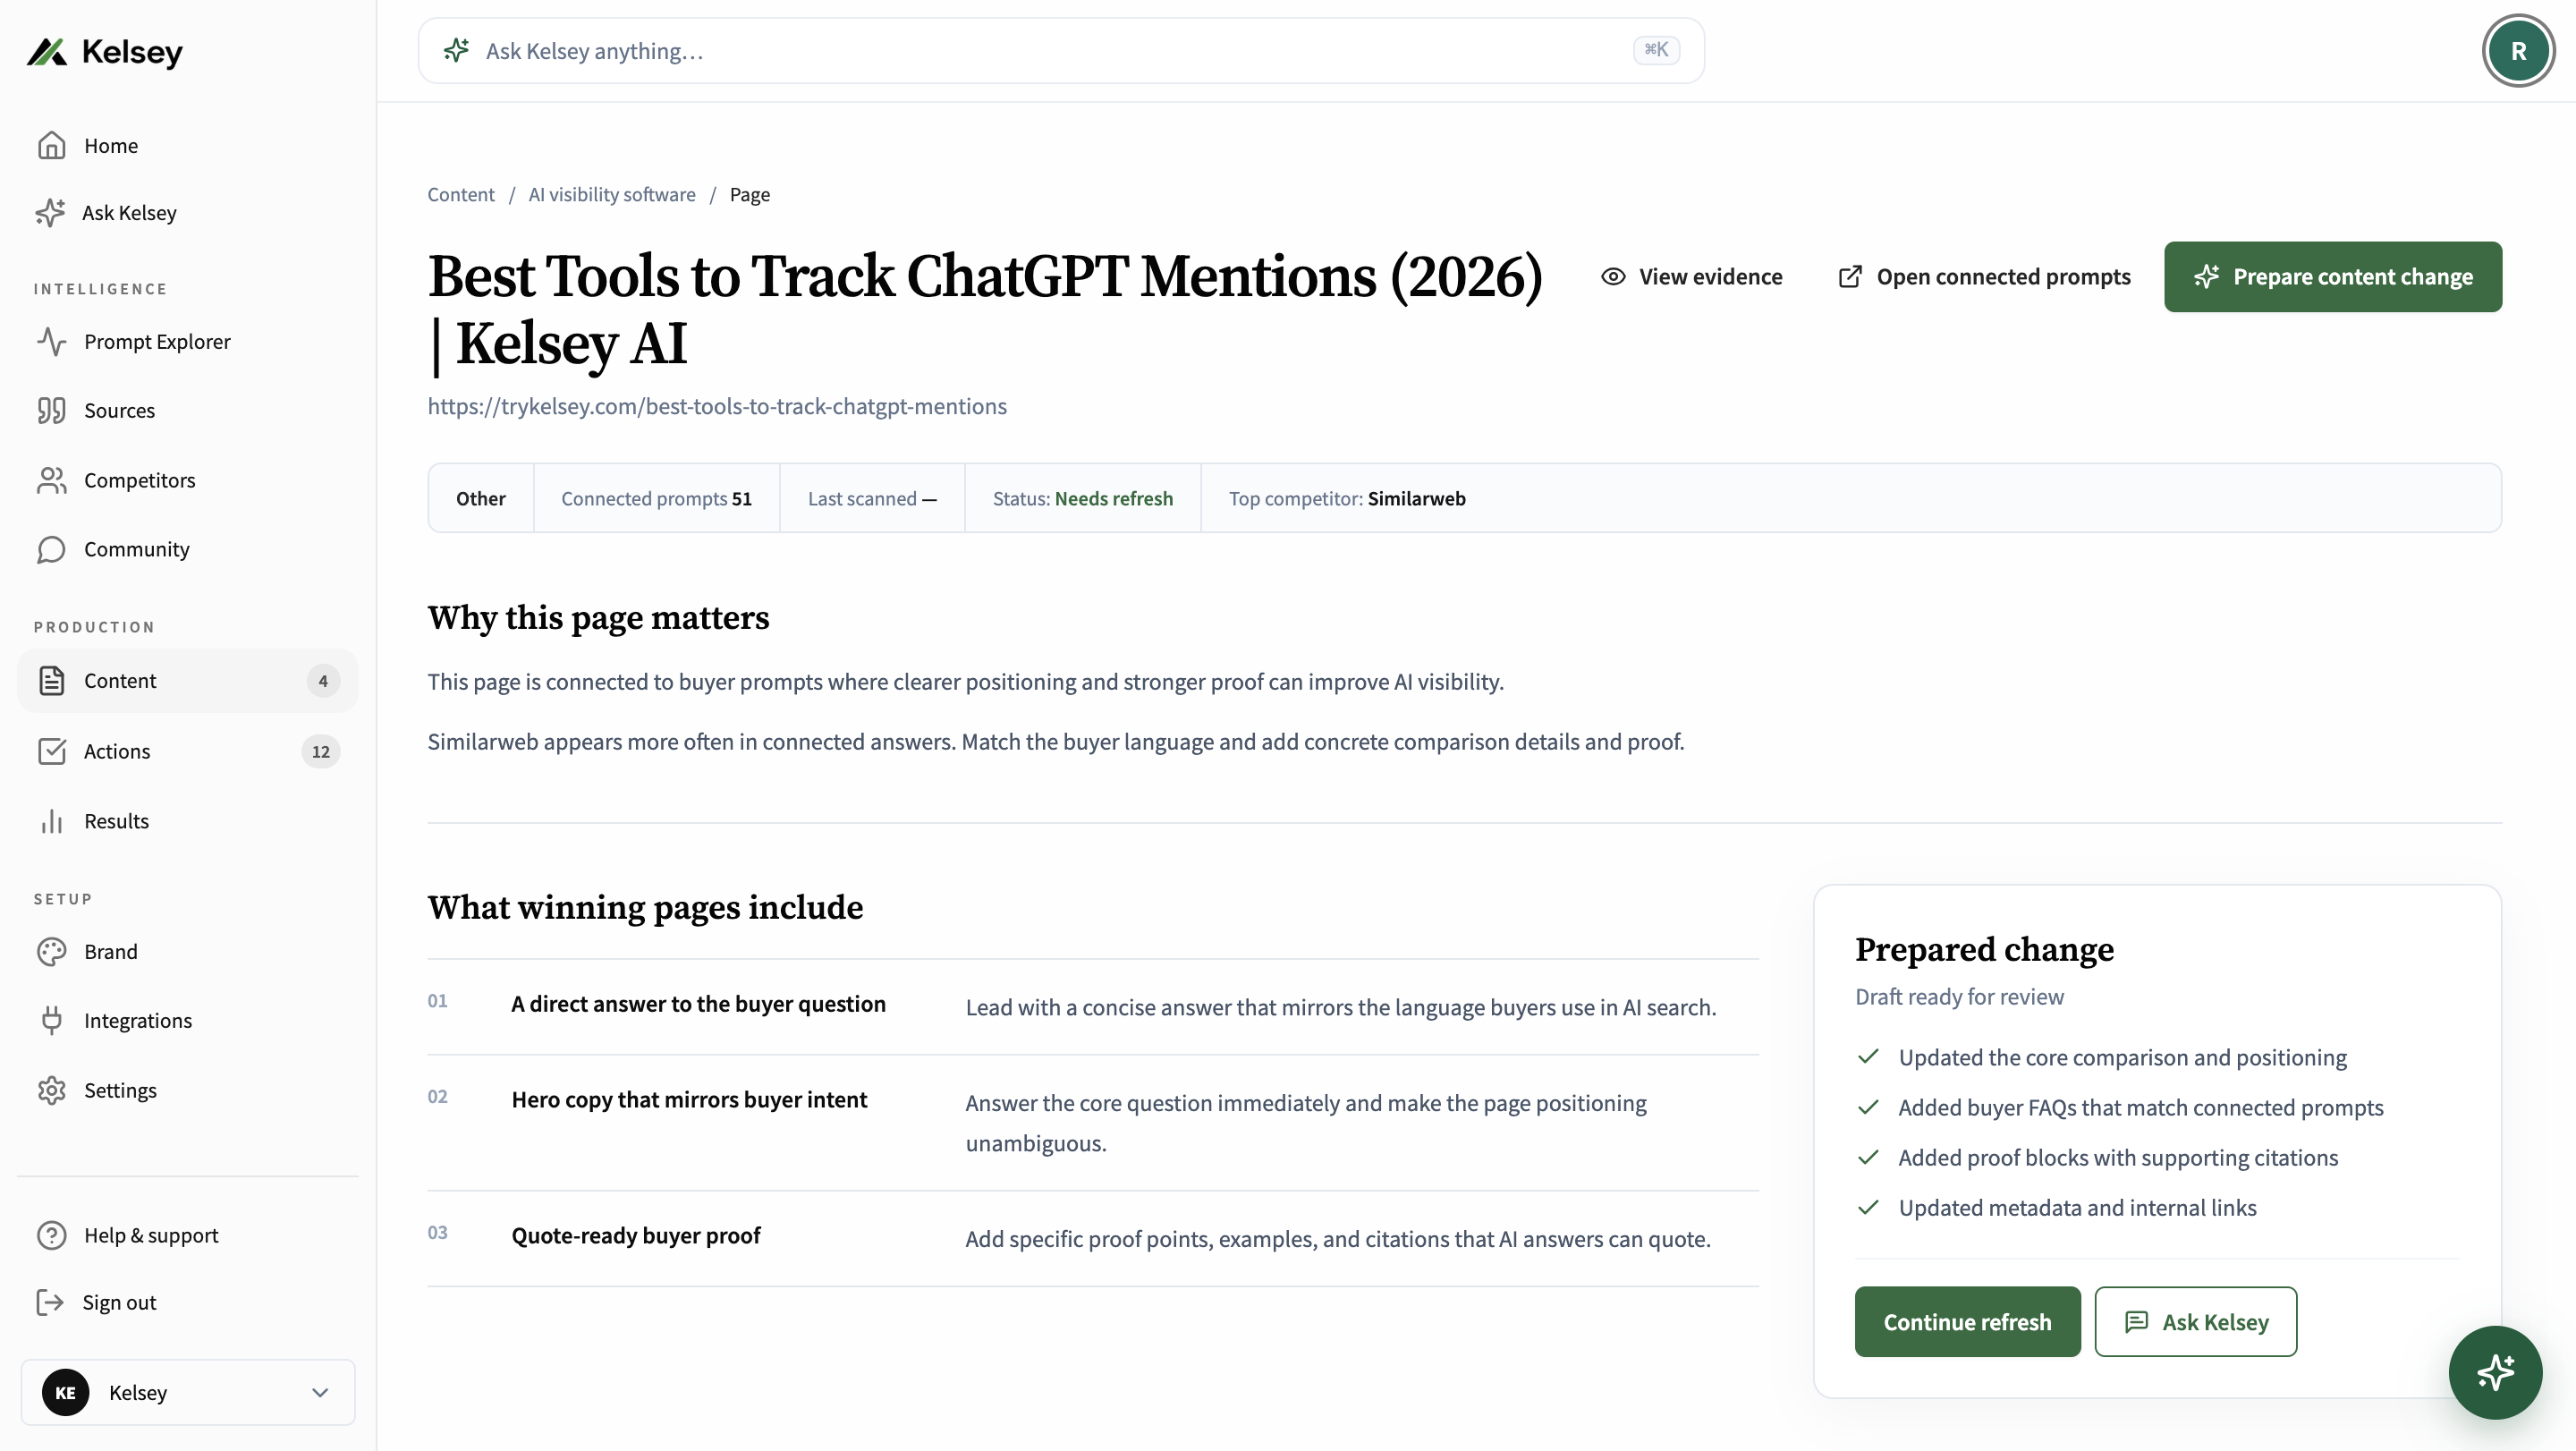The width and height of the screenshot is (2576, 1451).
Task: Click the Last scanned field
Action: 872,498
